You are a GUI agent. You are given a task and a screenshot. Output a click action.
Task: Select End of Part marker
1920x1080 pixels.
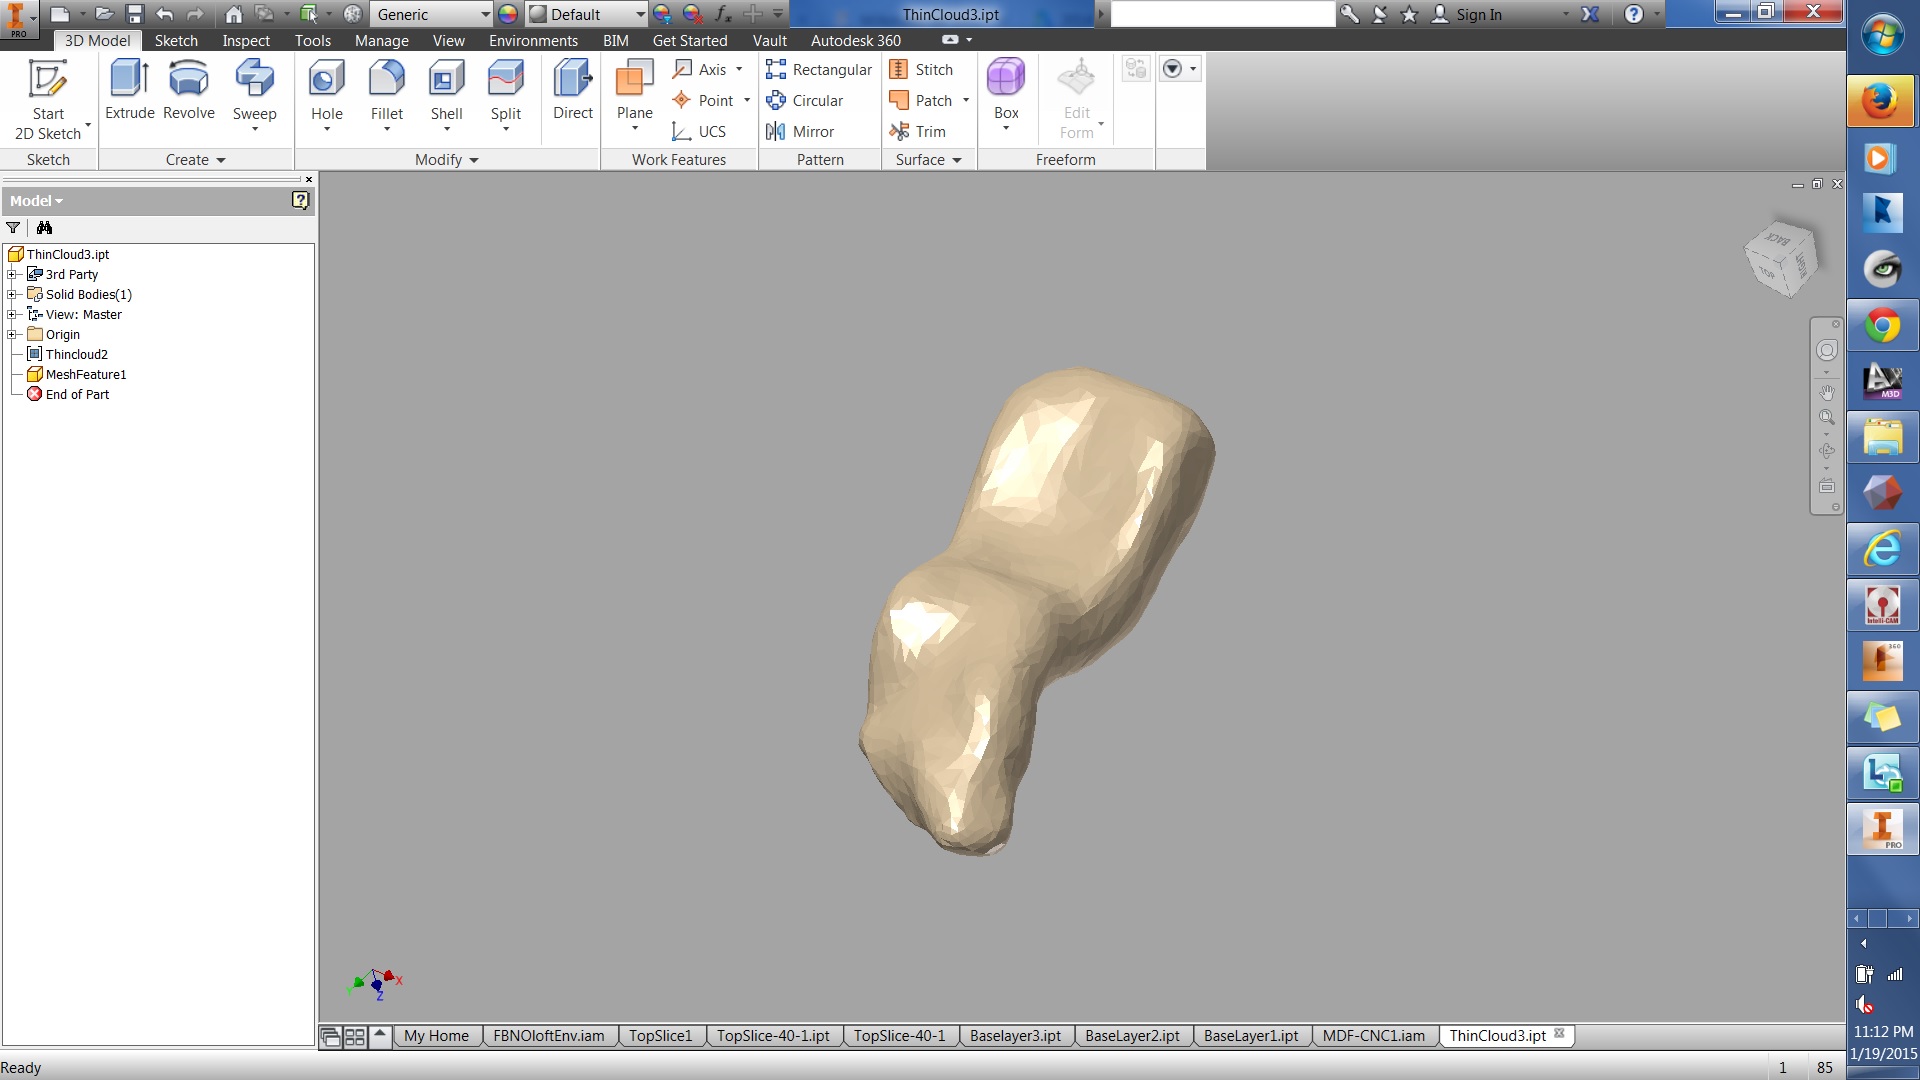[77, 394]
